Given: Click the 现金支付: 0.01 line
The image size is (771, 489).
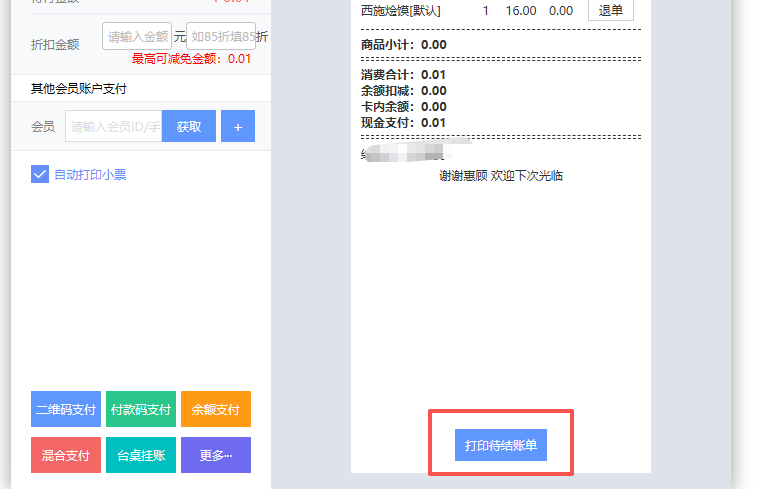Looking at the screenshot, I should tap(403, 122).
